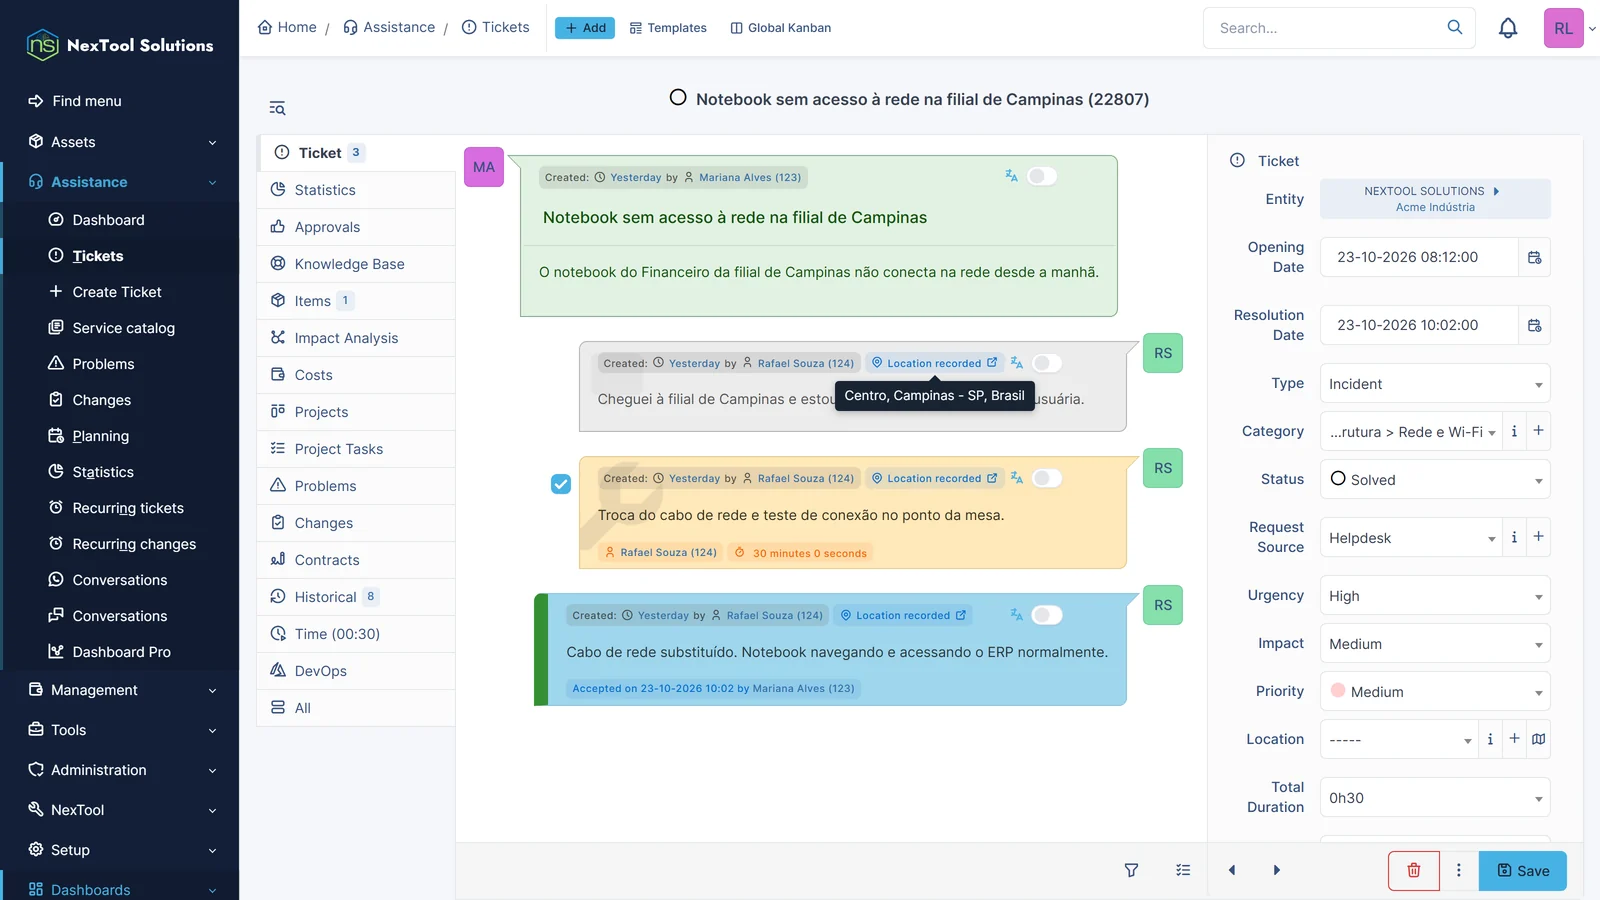Image resolution: width=1600 pixels, height=900 pixels.
Task: Add new Location with plus icon
Action: [x=1514, y=739]
